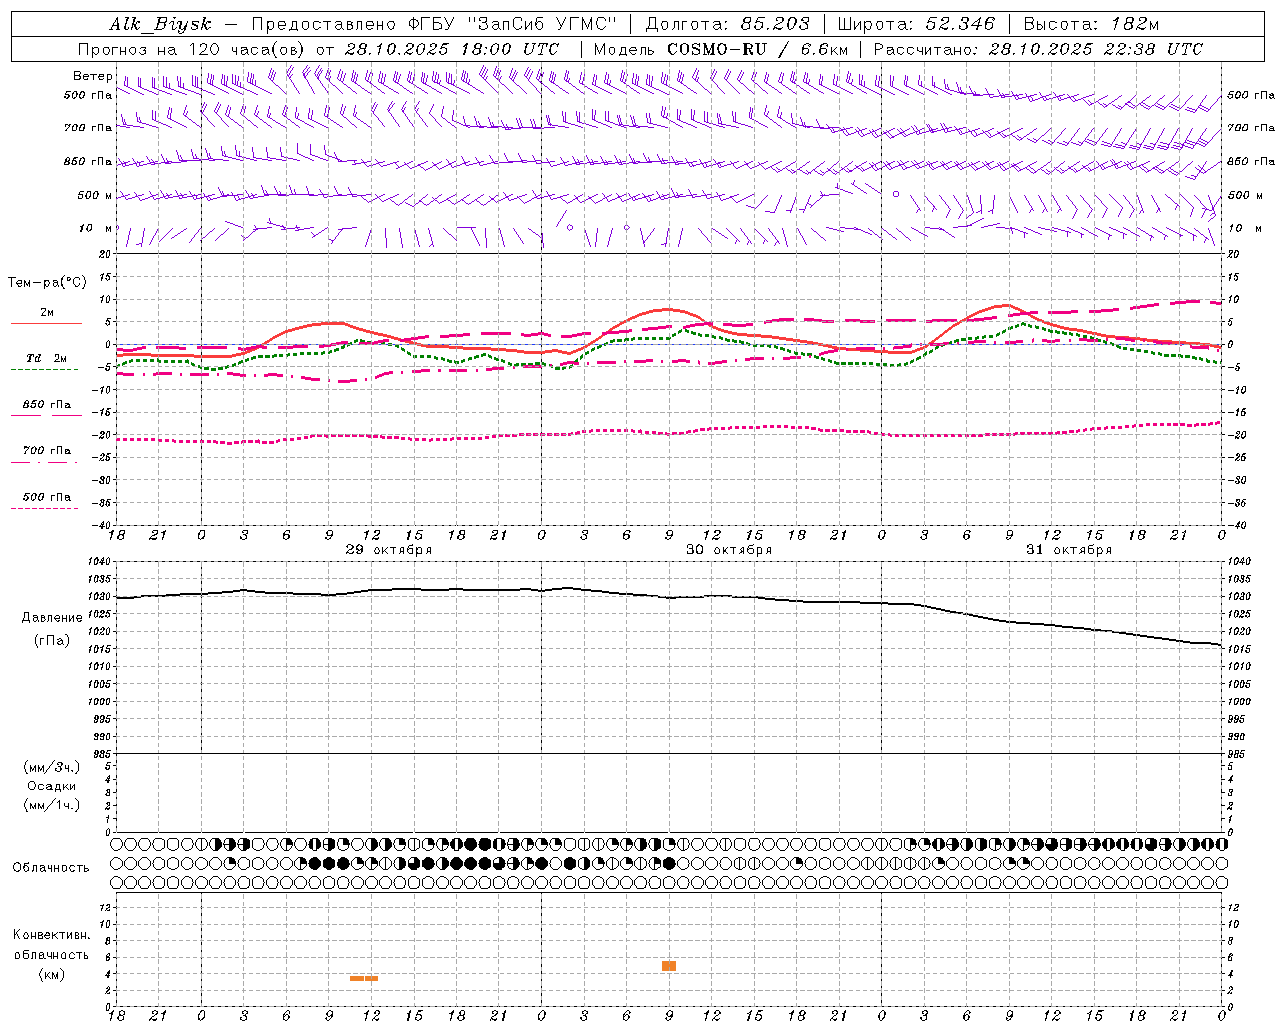The image size is (1280, 1024).
Task: Click the 'Td 2м' dew point legend entry
Action: click(x=47, y=358)
